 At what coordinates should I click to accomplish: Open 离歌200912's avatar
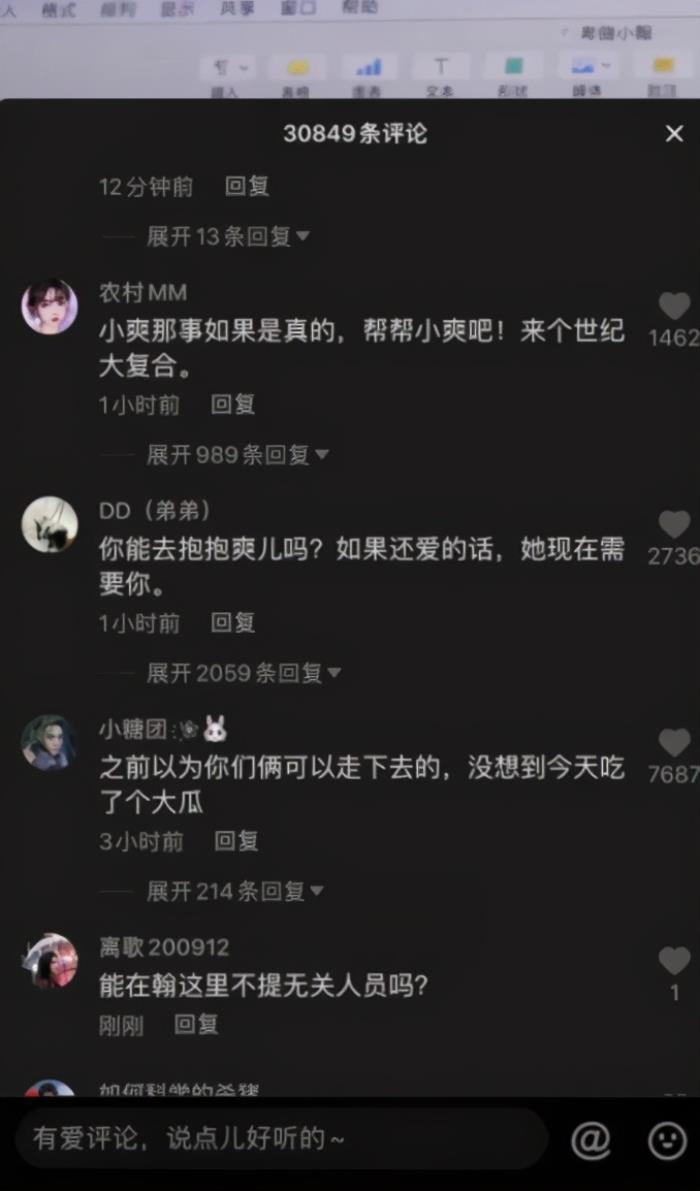(x=49, y=960)
